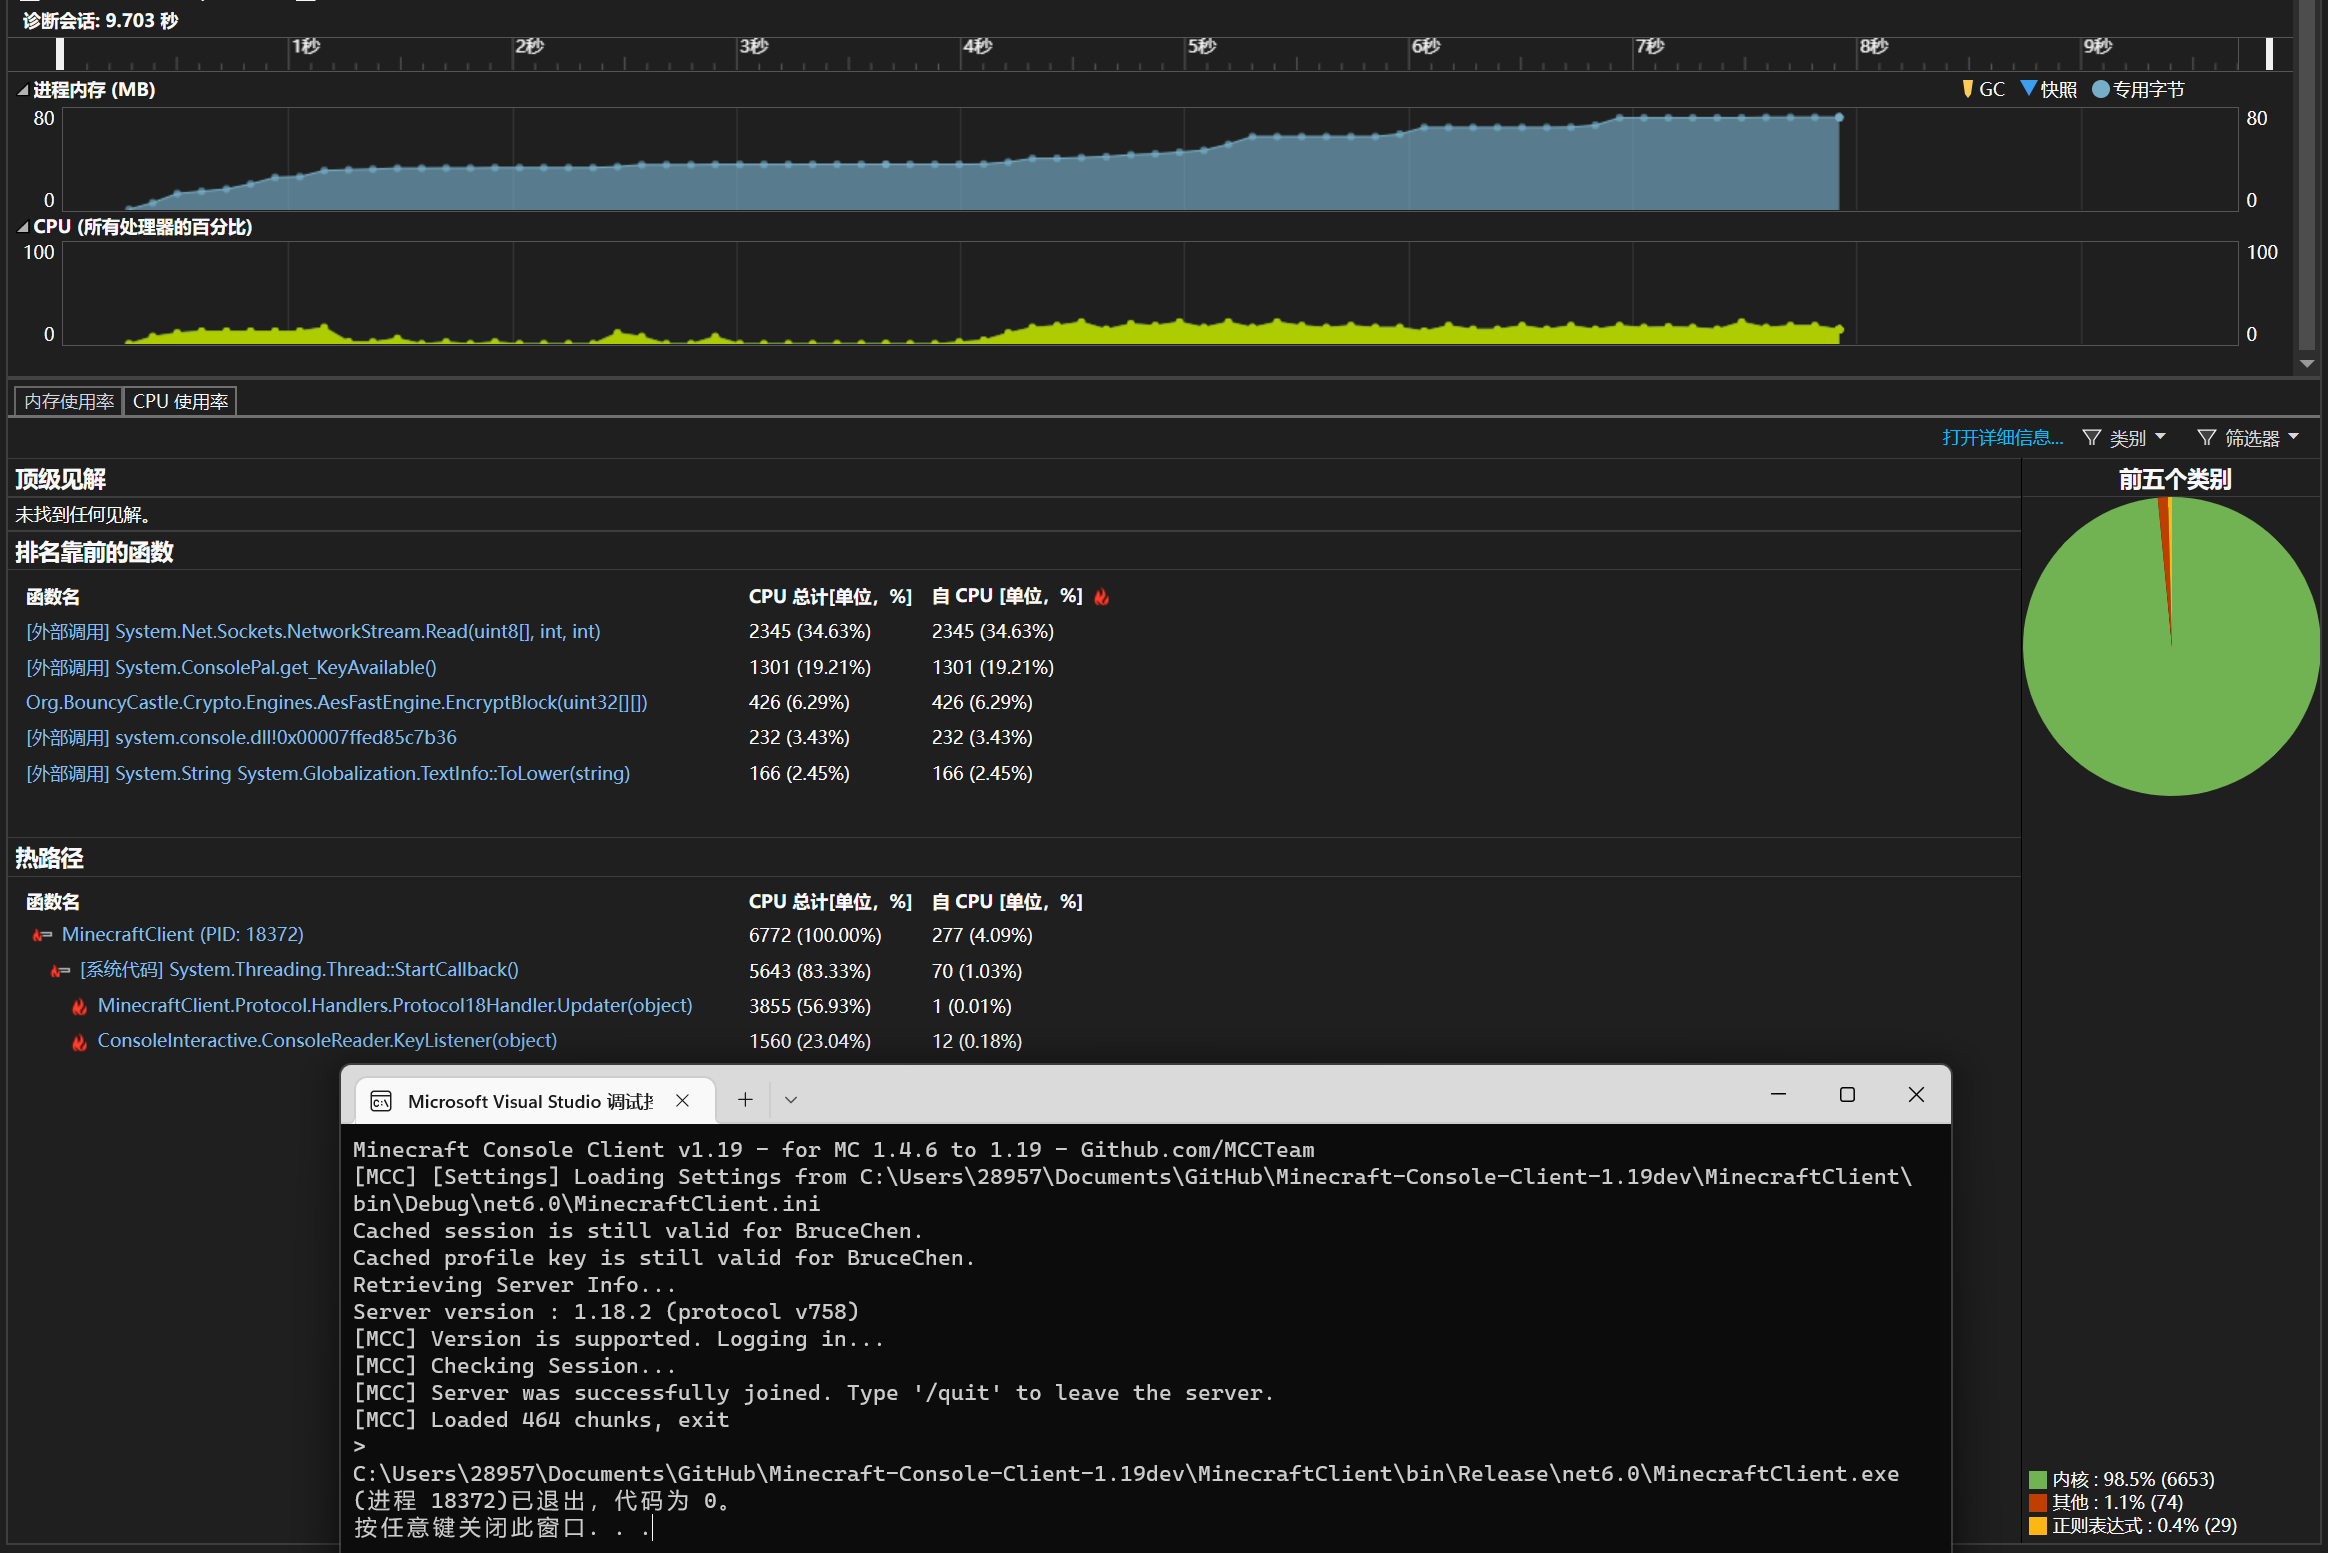Click the flame icon beside Self CPU header
The image size is (2328, 1553).
1101,597
